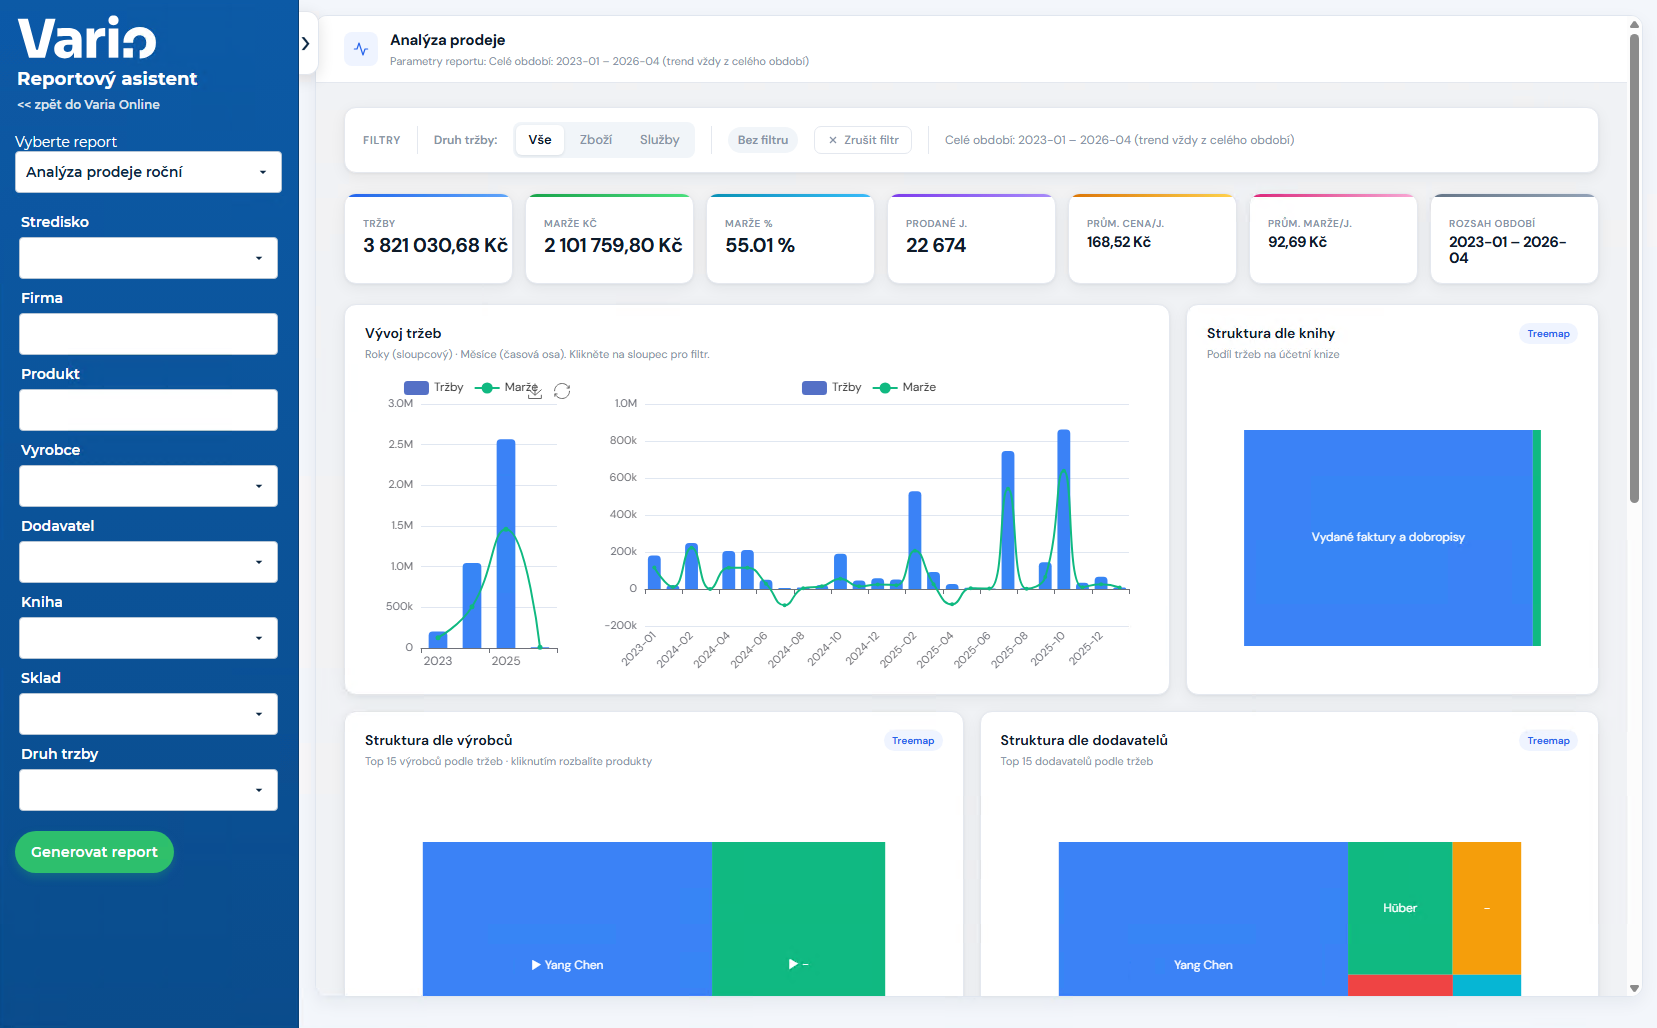Click the Vario logo
This screenshot has height=1028, width=1657.
pyautogui.click(x=87, y=39)
